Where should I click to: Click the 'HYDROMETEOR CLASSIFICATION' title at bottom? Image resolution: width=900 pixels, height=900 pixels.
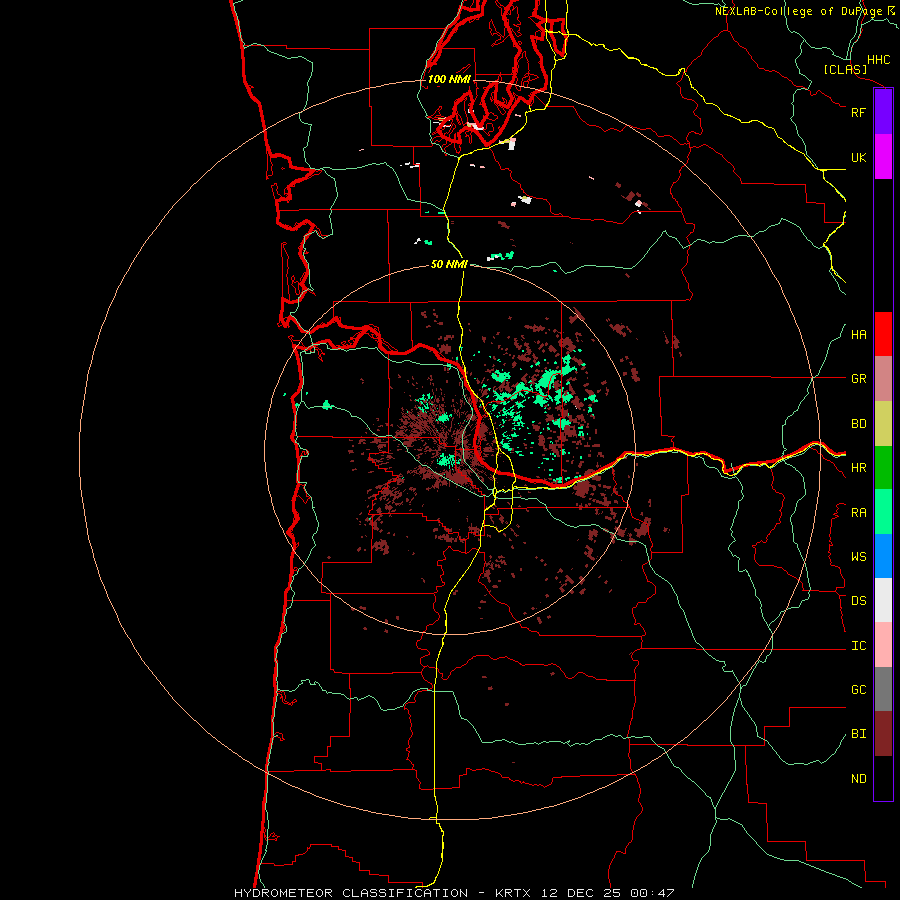click(351, 893)
